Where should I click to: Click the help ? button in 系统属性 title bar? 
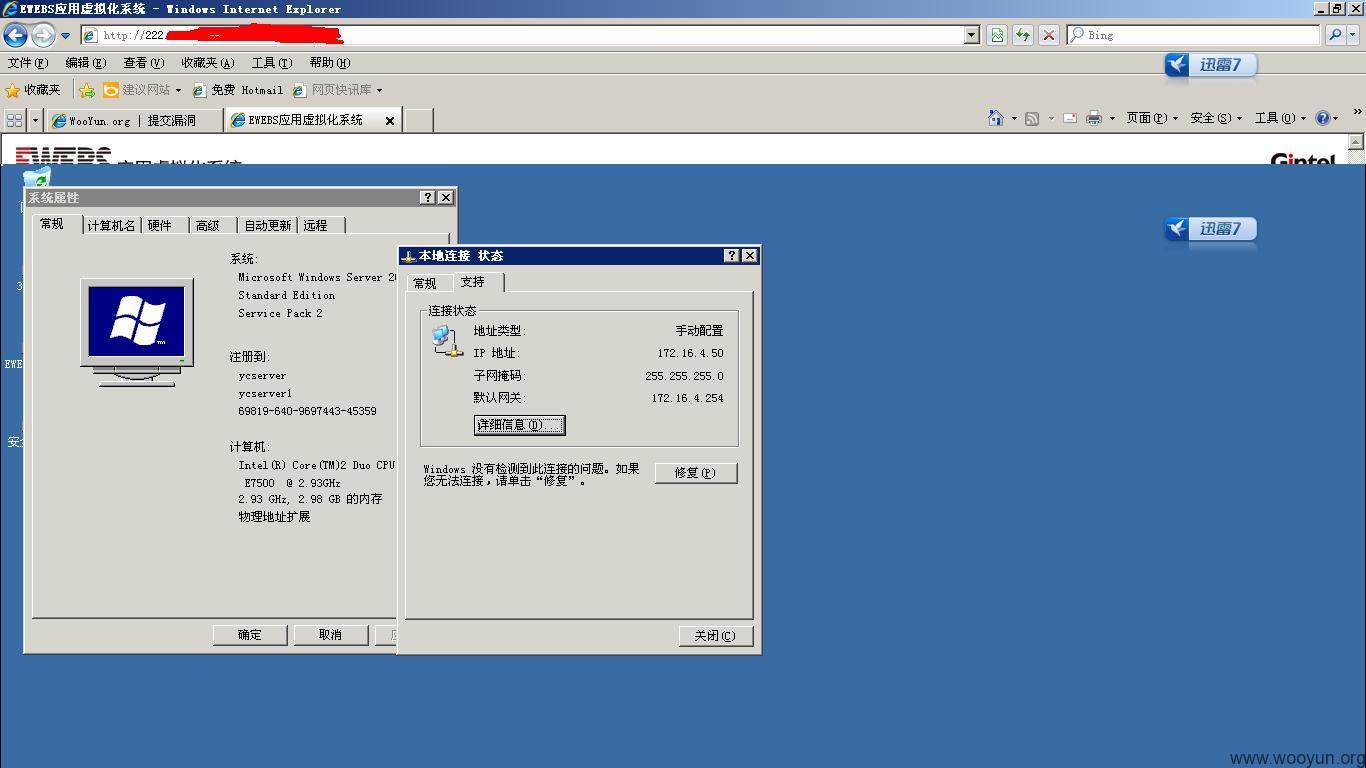click(428, 198)
